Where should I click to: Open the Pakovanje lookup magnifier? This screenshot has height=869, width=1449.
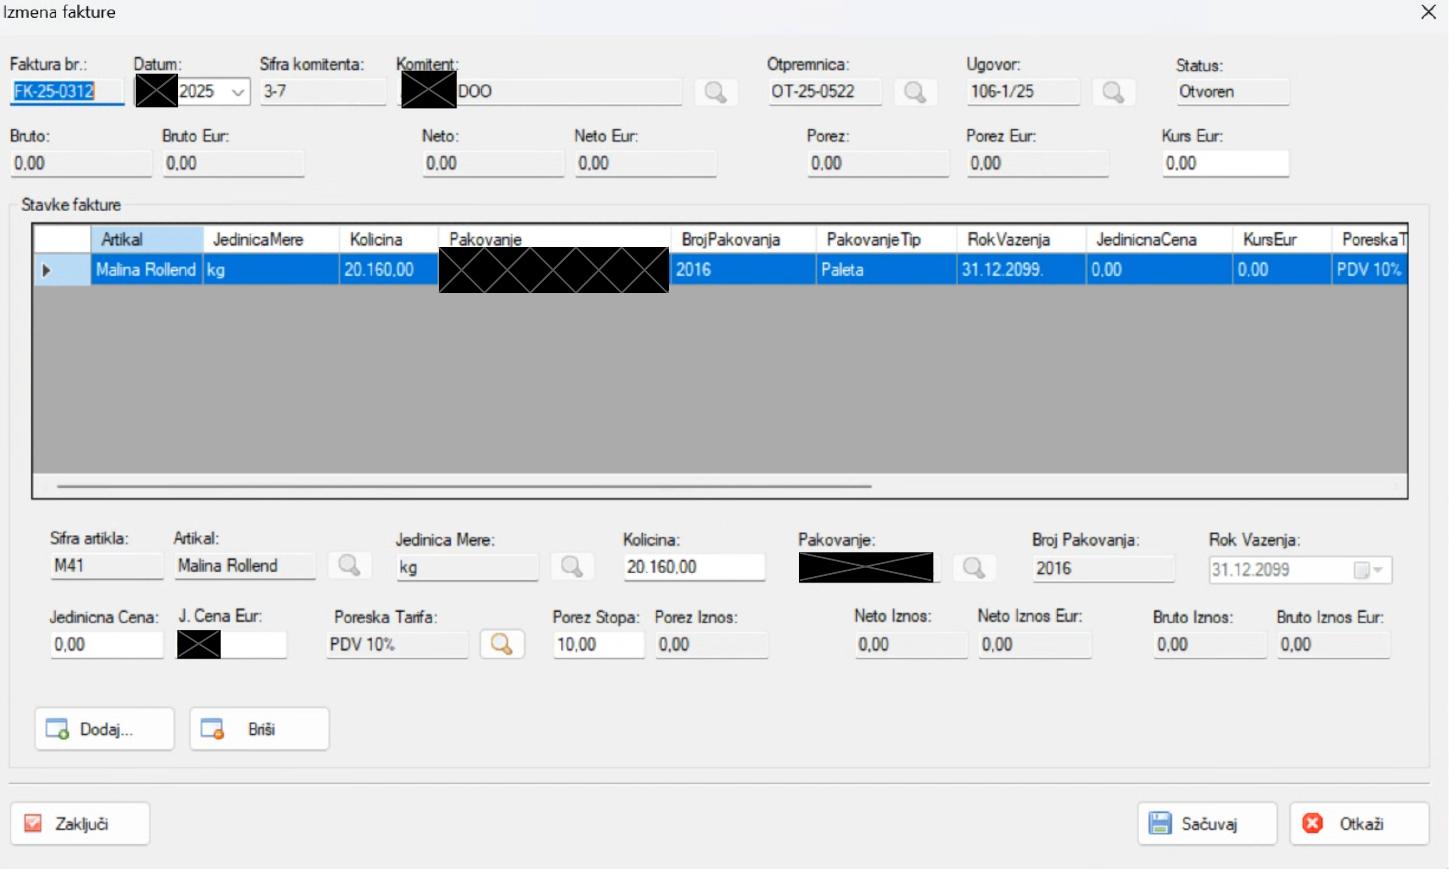pyautogui.click(x=973, y=568)
